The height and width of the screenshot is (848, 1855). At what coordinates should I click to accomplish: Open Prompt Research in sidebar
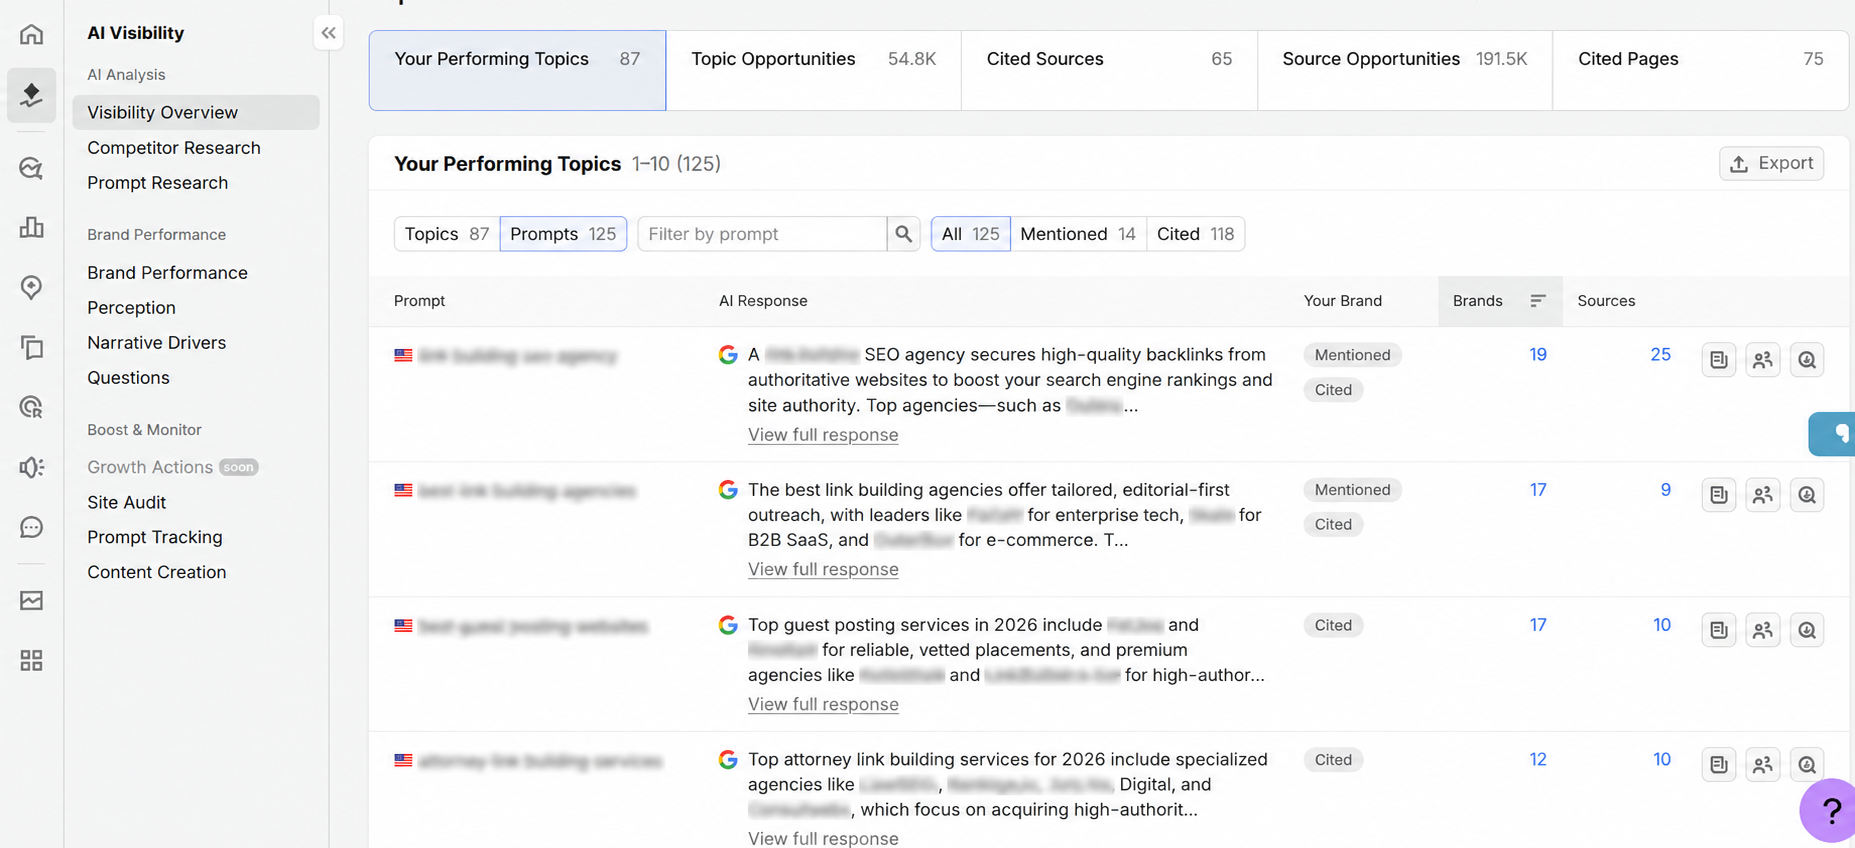pos(158,183)
